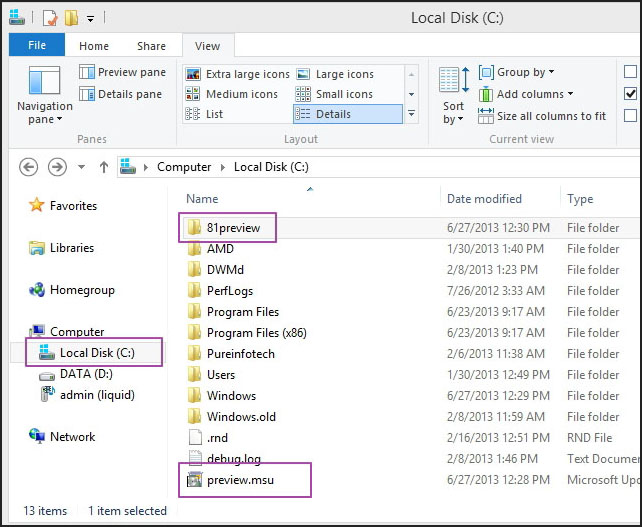Screen dimensions: 642x527
Task: Select the Users folder
Action: click(211, 375)
